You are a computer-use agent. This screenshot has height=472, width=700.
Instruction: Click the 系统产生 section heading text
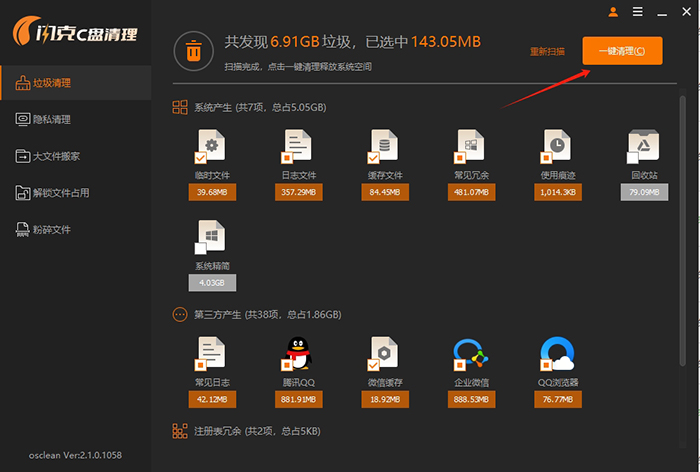tap(260, 108)
